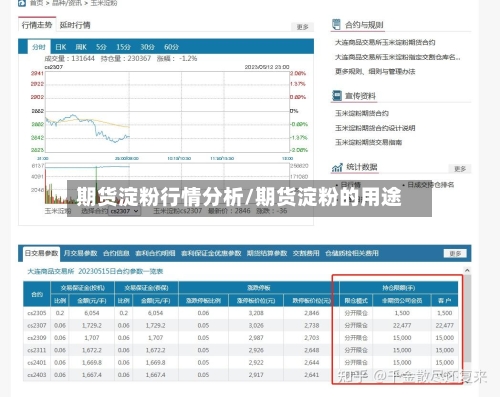Click the 涨幅 -1.2% text
Image resolution: width=500 pixels, height=397 pixels.
pyautogui.click(x=177, y=59)
